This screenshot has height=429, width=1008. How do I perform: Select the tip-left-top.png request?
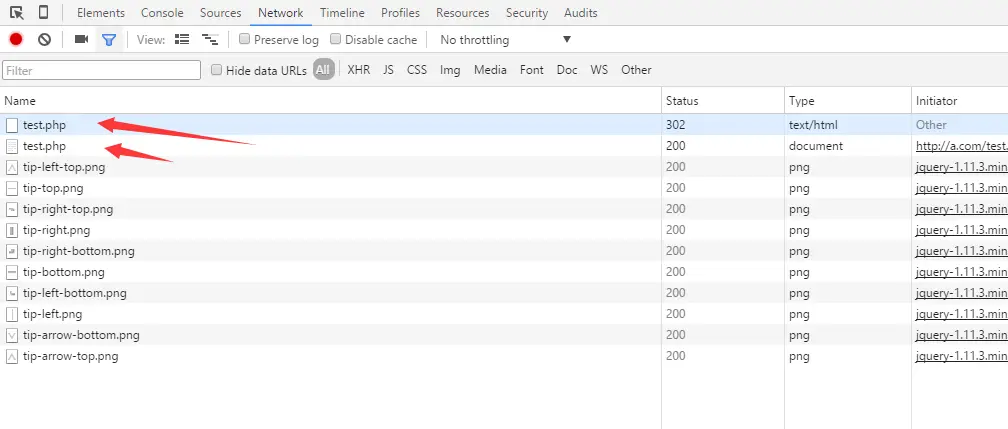504,167
